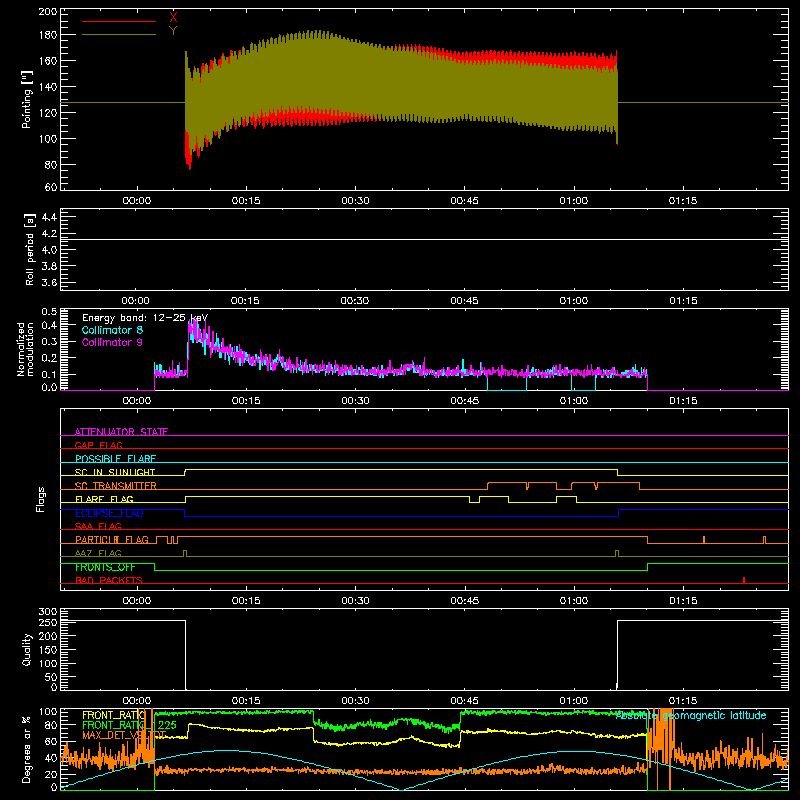Viewport: 800px width, 800px height.
Task: Click the 300 tick on Quality axis
Action: click(x=48, y=612)
